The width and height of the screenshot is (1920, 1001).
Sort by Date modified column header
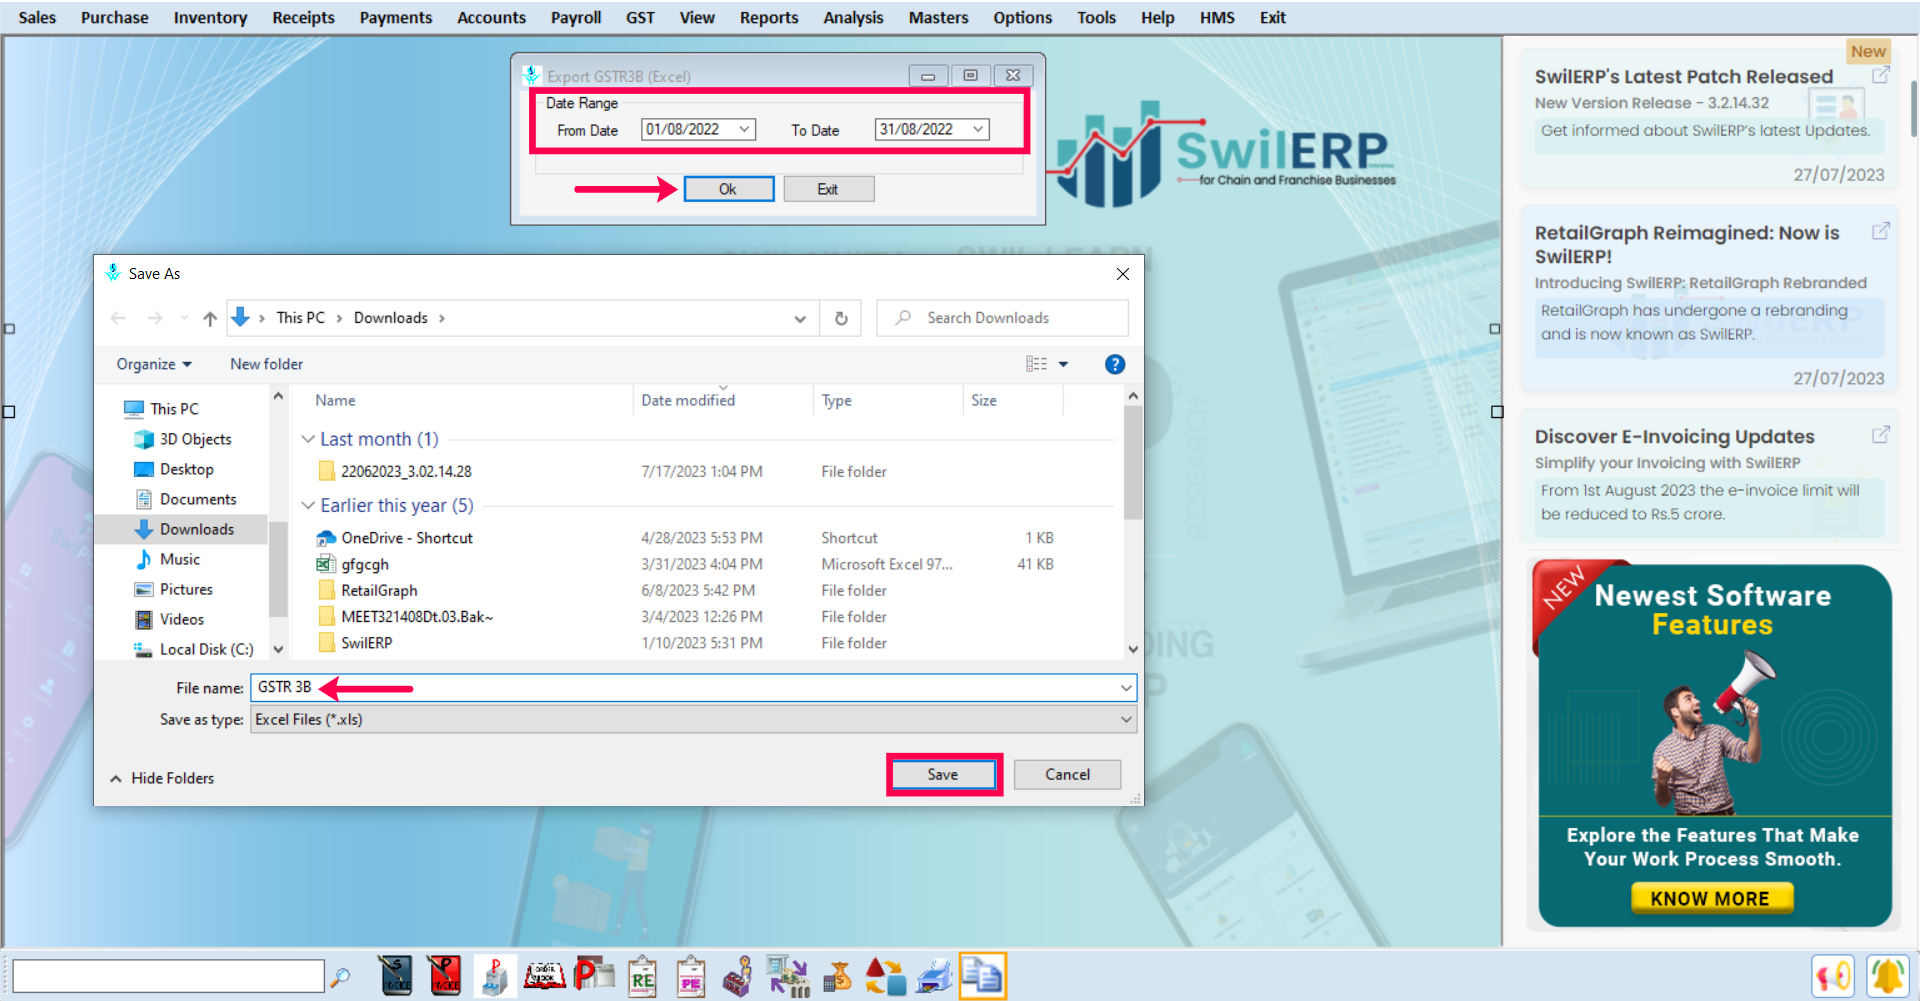coord(688,400)
